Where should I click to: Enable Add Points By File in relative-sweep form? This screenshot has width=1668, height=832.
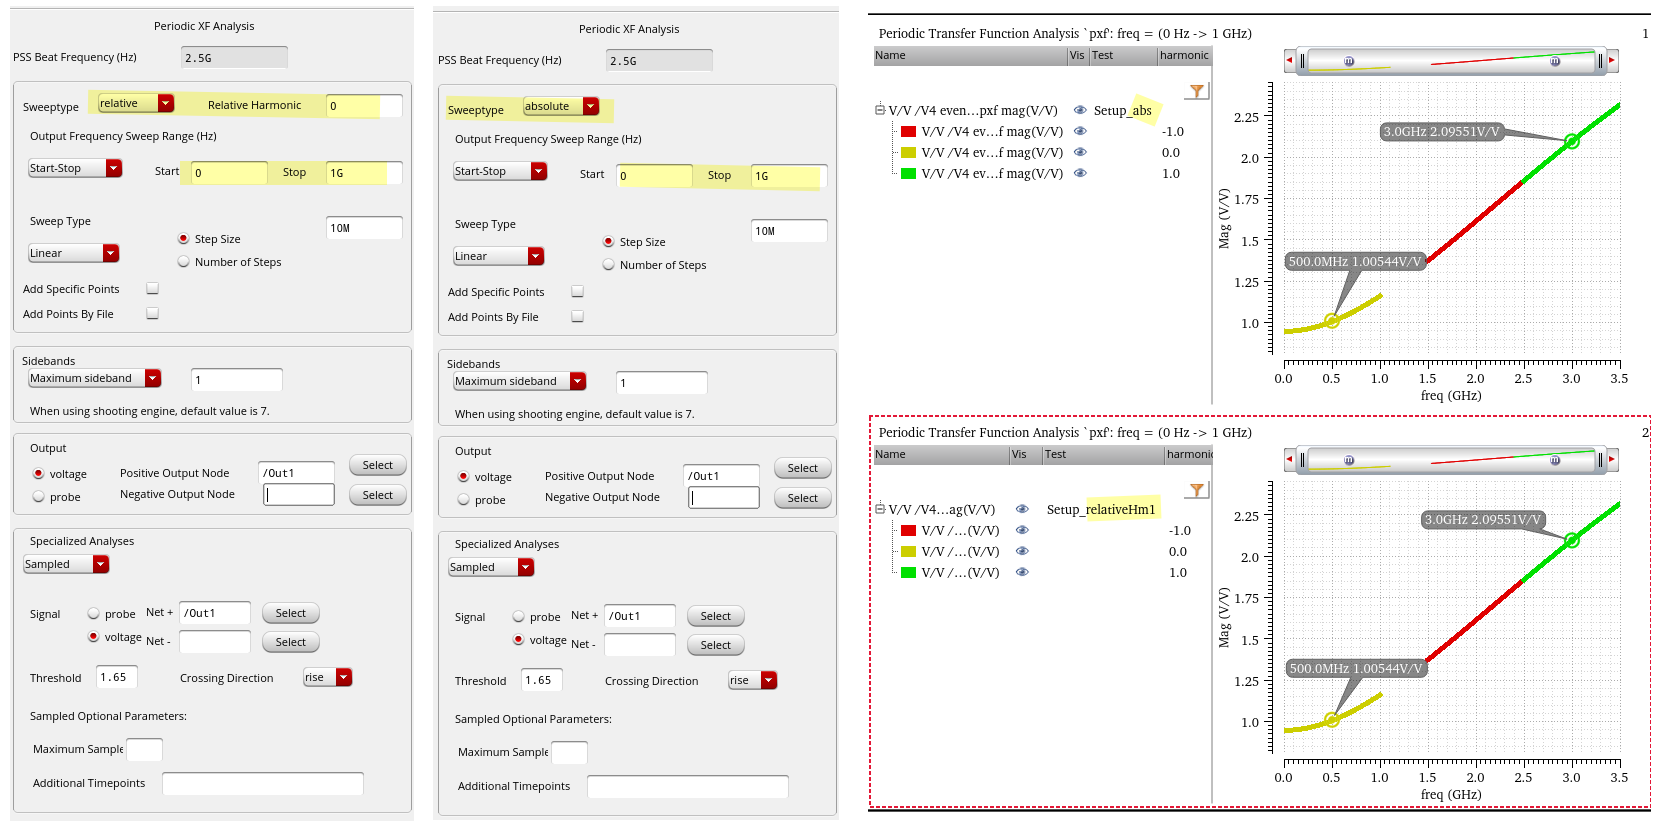click(153, 313)
